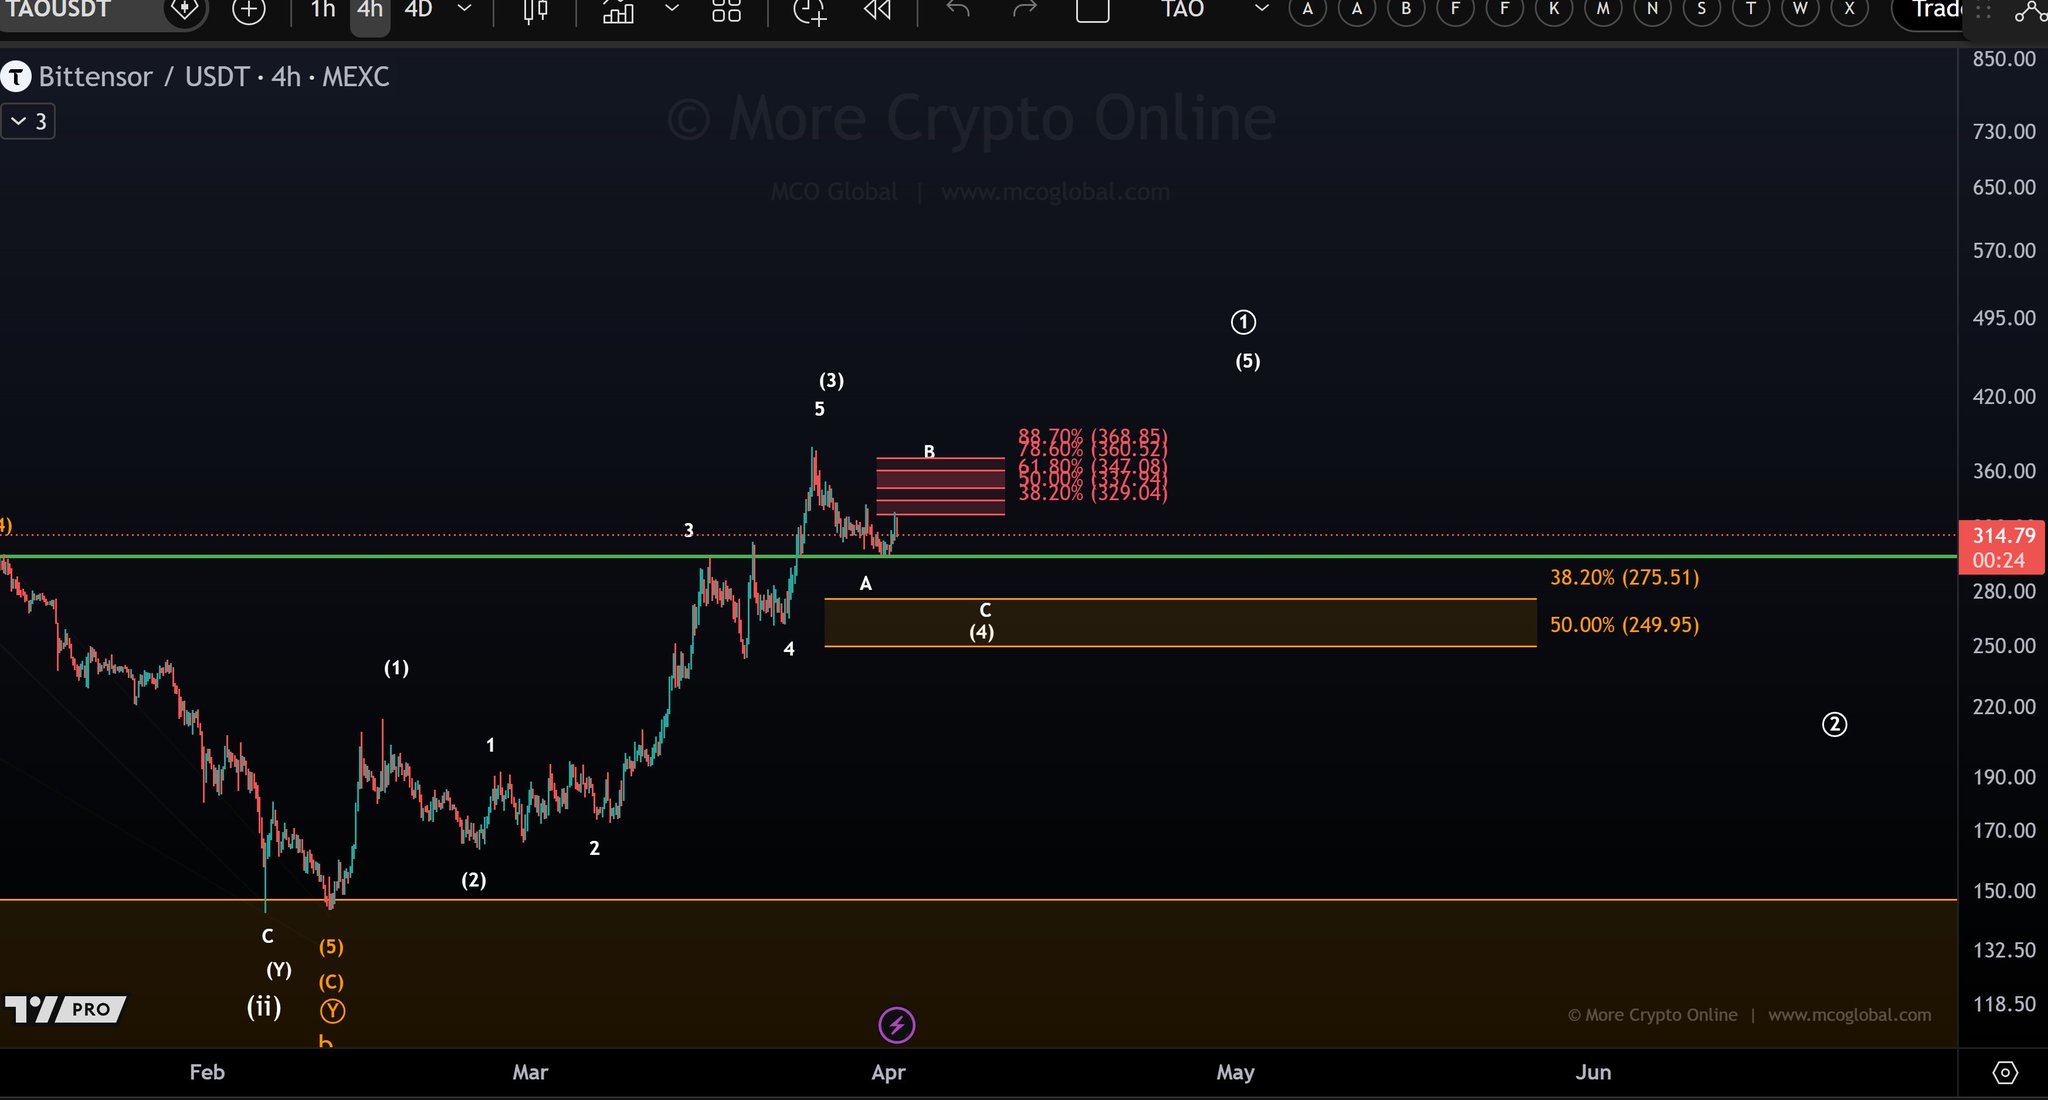This screenshot has height=1100, width=2048.
Task: Select the 4h timeframe
Action: (370, 11)
